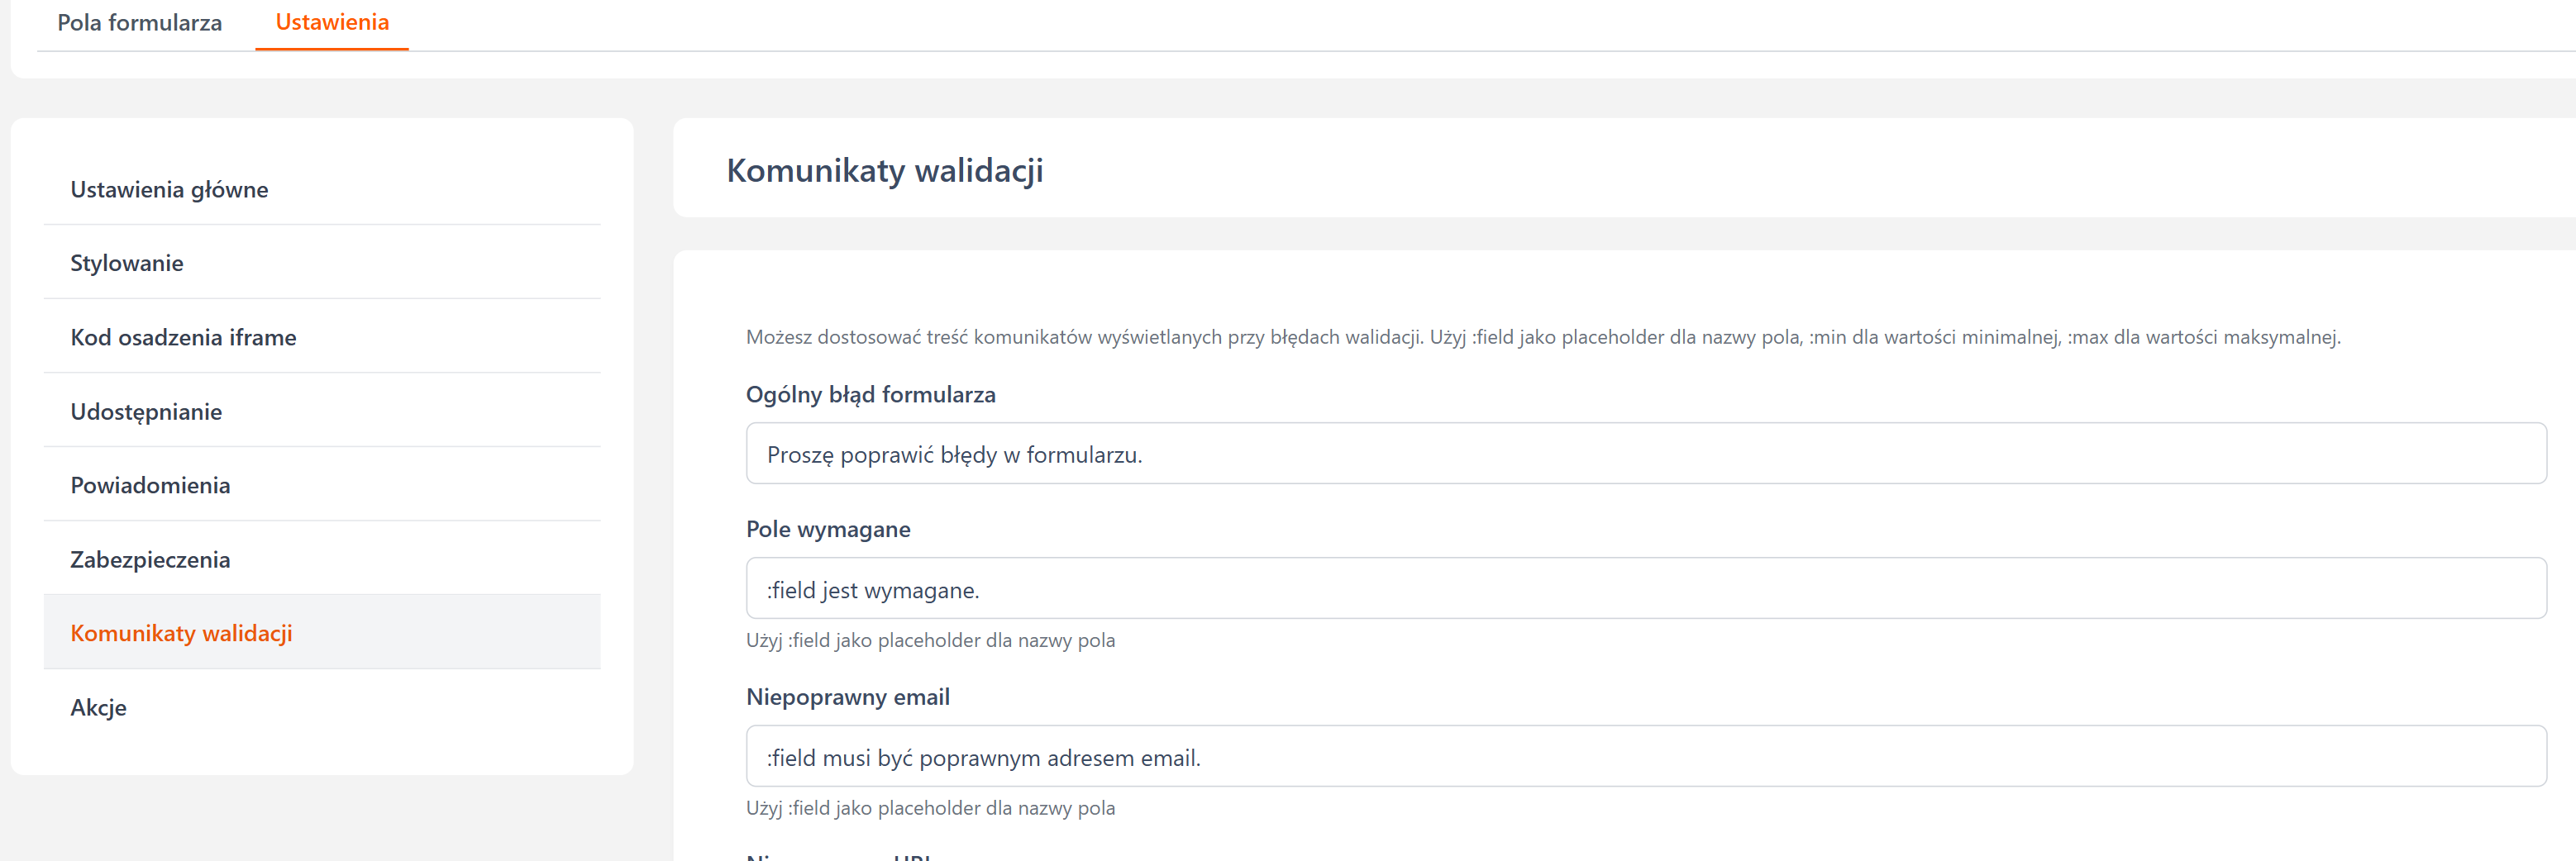Go to the Stylowanie settings section
The image size is (2576, 861).
pos(127,263)
